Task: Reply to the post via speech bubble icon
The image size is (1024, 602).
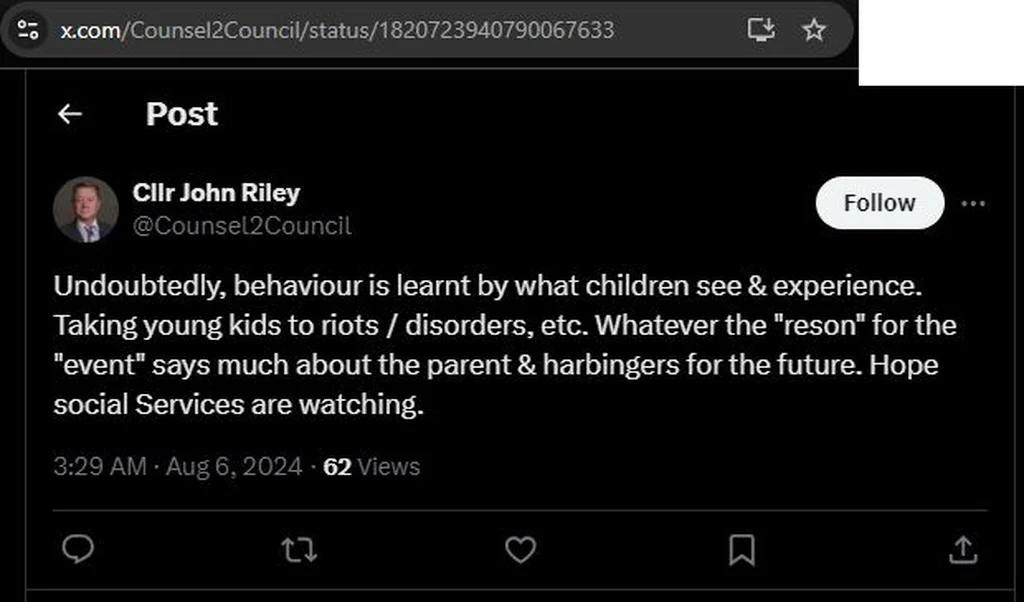Action: (x=78, y=549)
